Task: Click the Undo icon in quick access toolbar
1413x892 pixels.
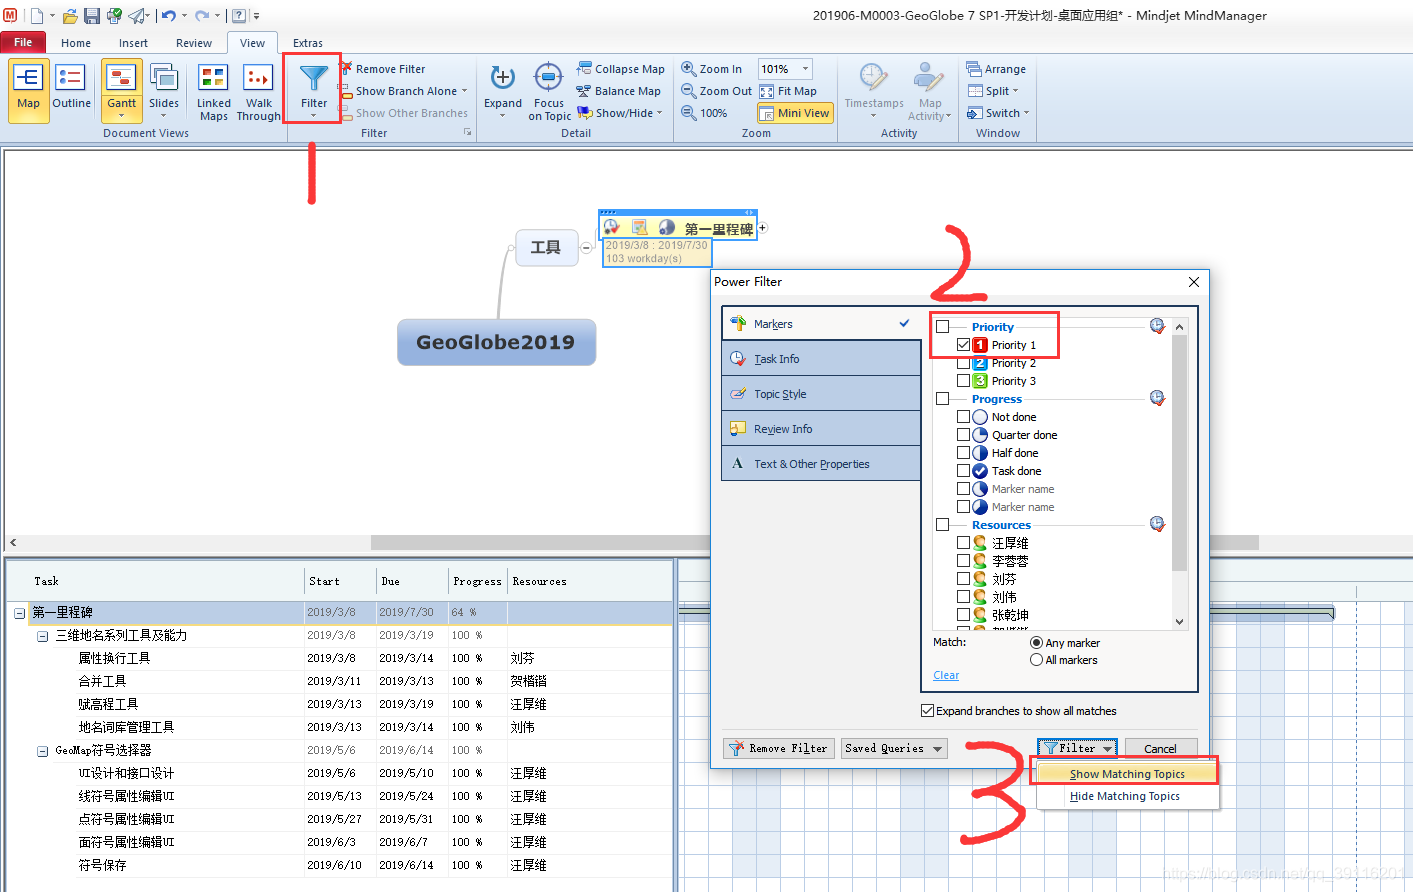Action: click(168, 16)
